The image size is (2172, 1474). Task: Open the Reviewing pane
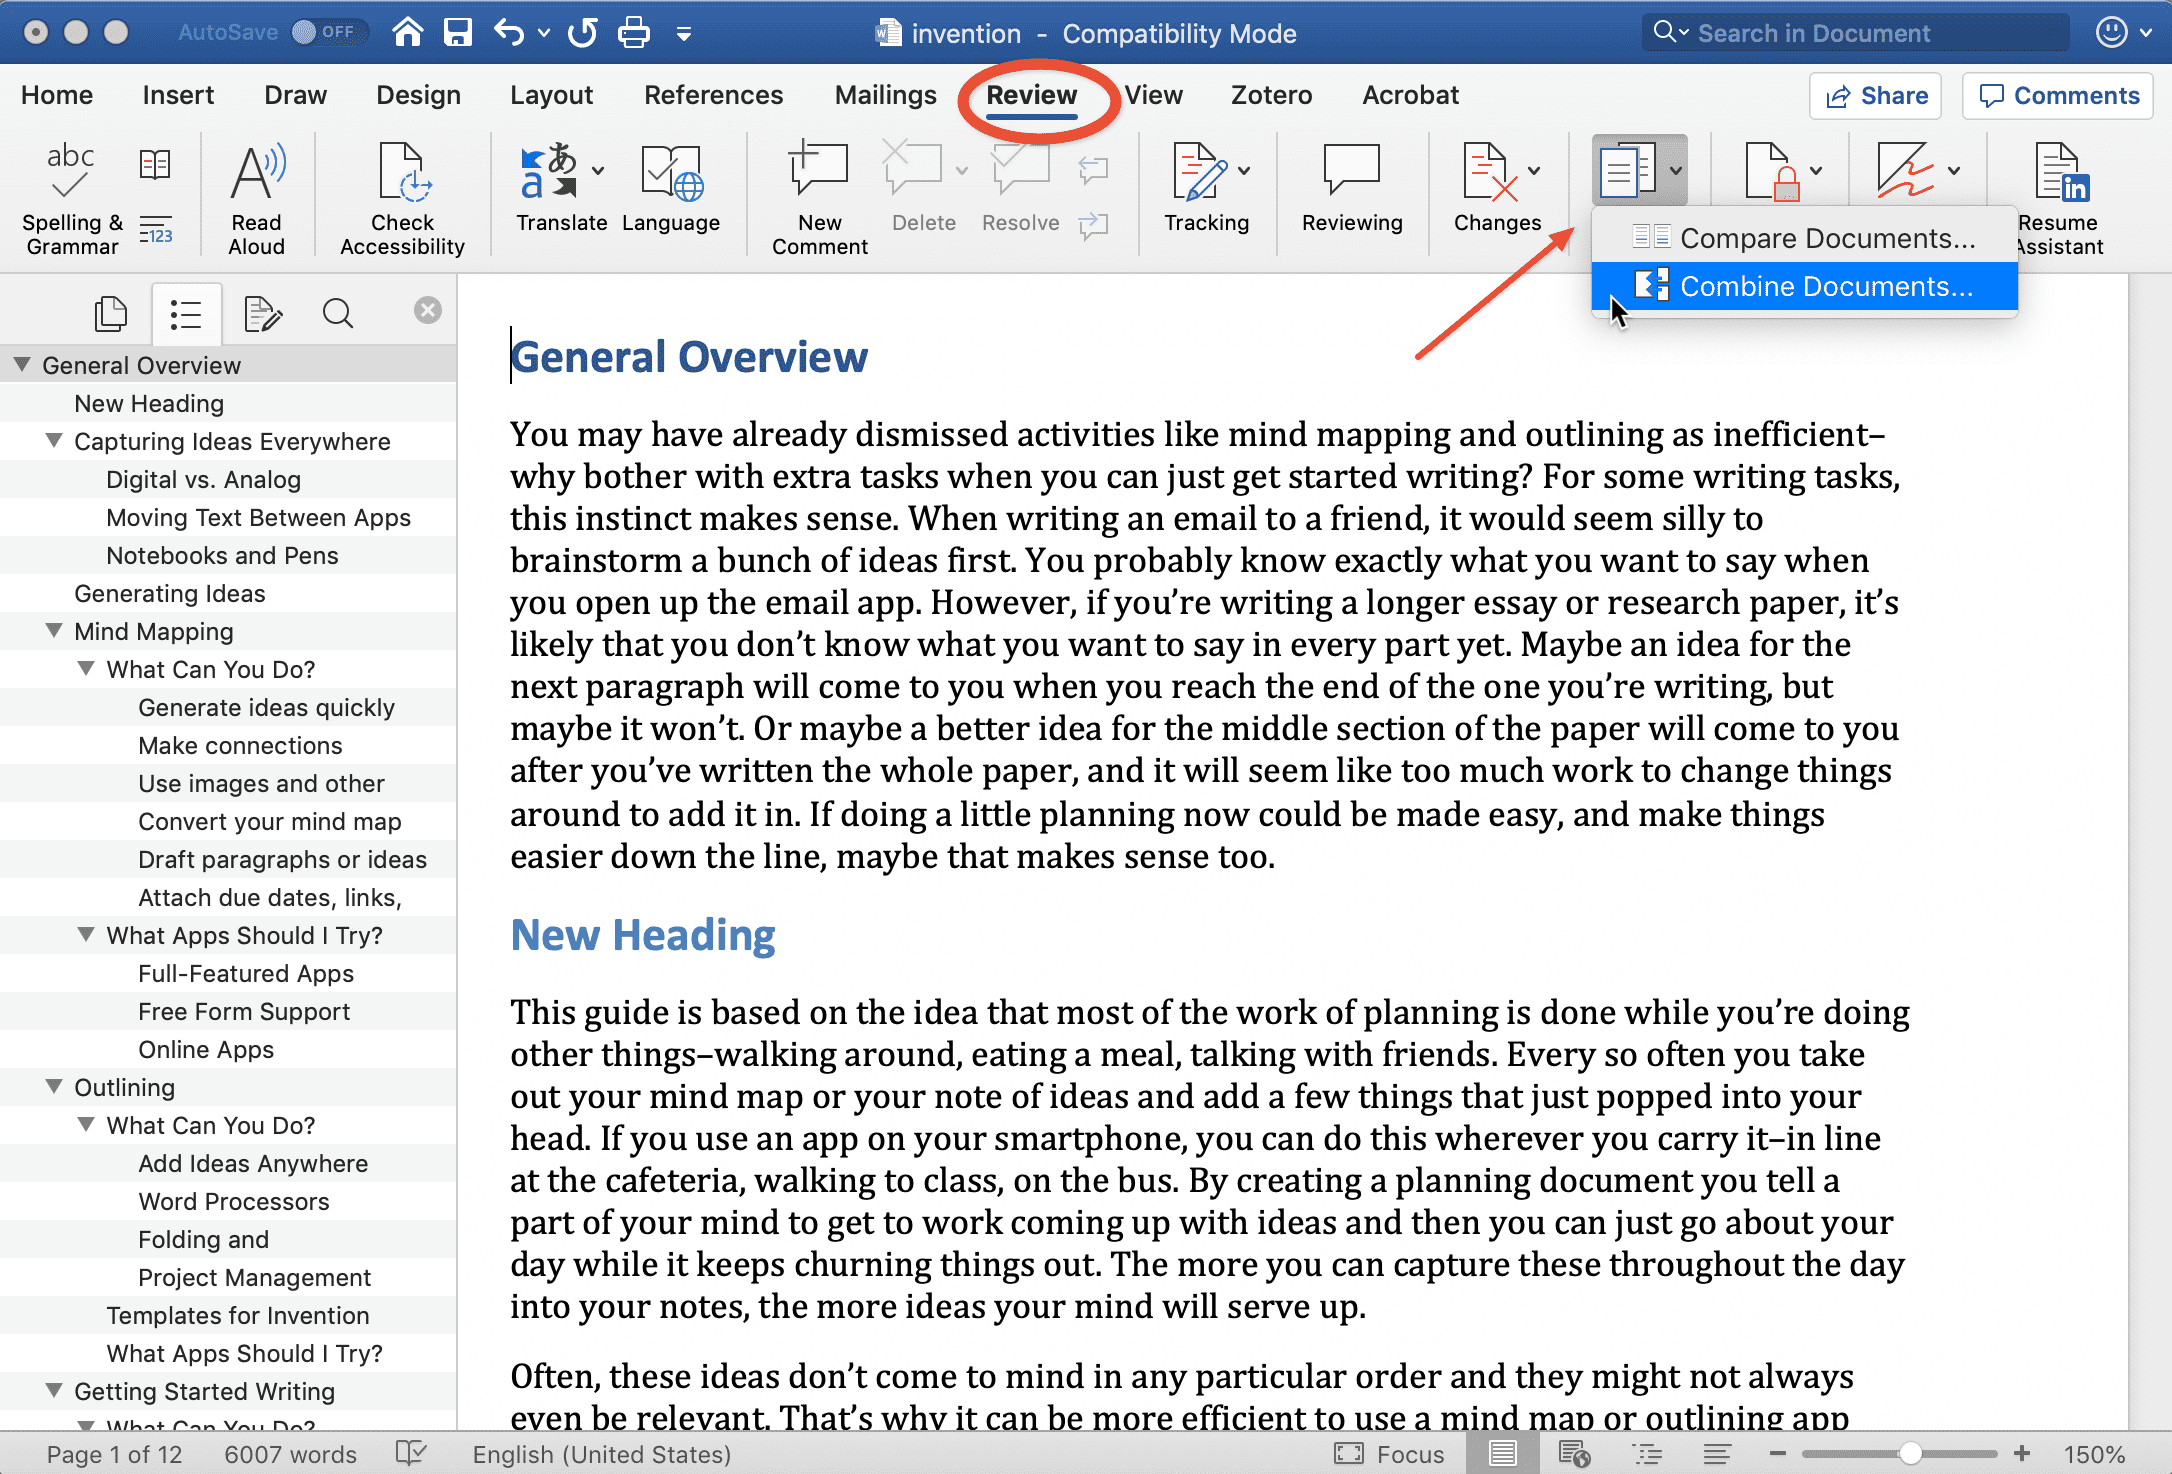click(1352, 188)
